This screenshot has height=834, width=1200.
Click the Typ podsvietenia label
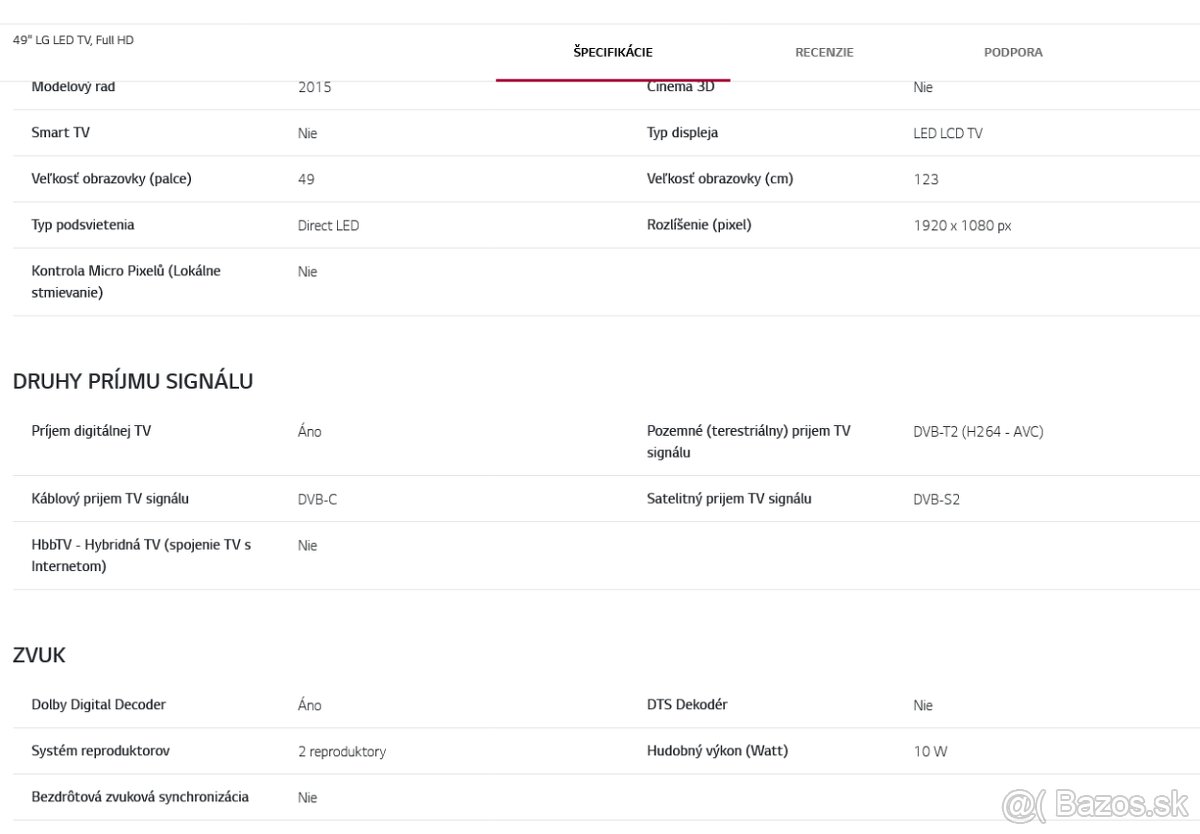coord(83,225)
